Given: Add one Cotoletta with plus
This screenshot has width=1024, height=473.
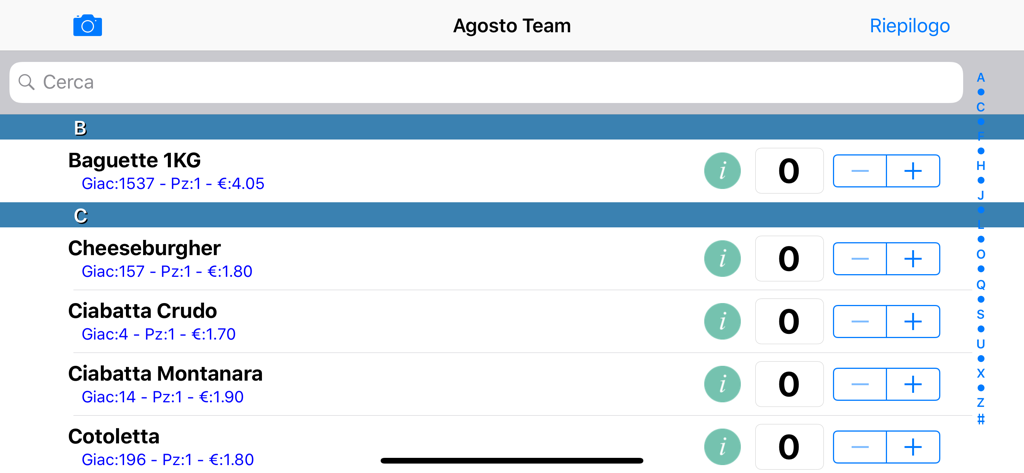Looking at the screenshot, I should click(x=913, y=447).
